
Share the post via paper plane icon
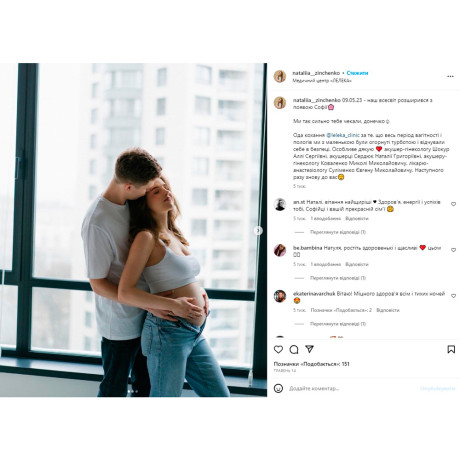click(309, 349)
